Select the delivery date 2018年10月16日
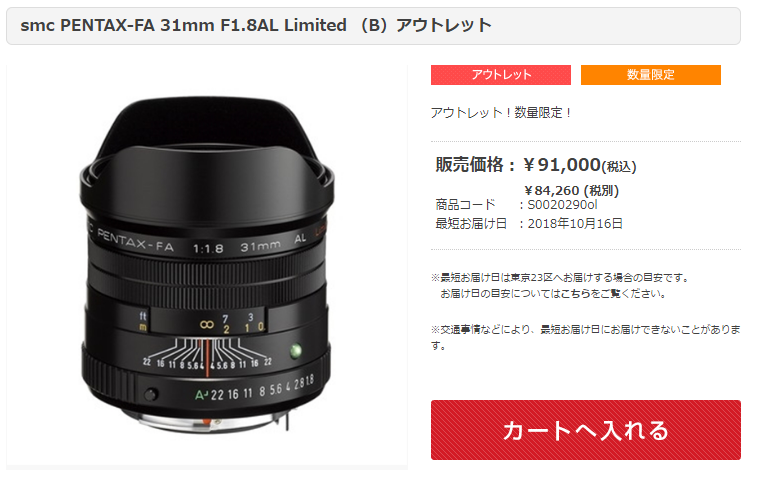Viewport: 764px width, 477px height. [575, 224]
